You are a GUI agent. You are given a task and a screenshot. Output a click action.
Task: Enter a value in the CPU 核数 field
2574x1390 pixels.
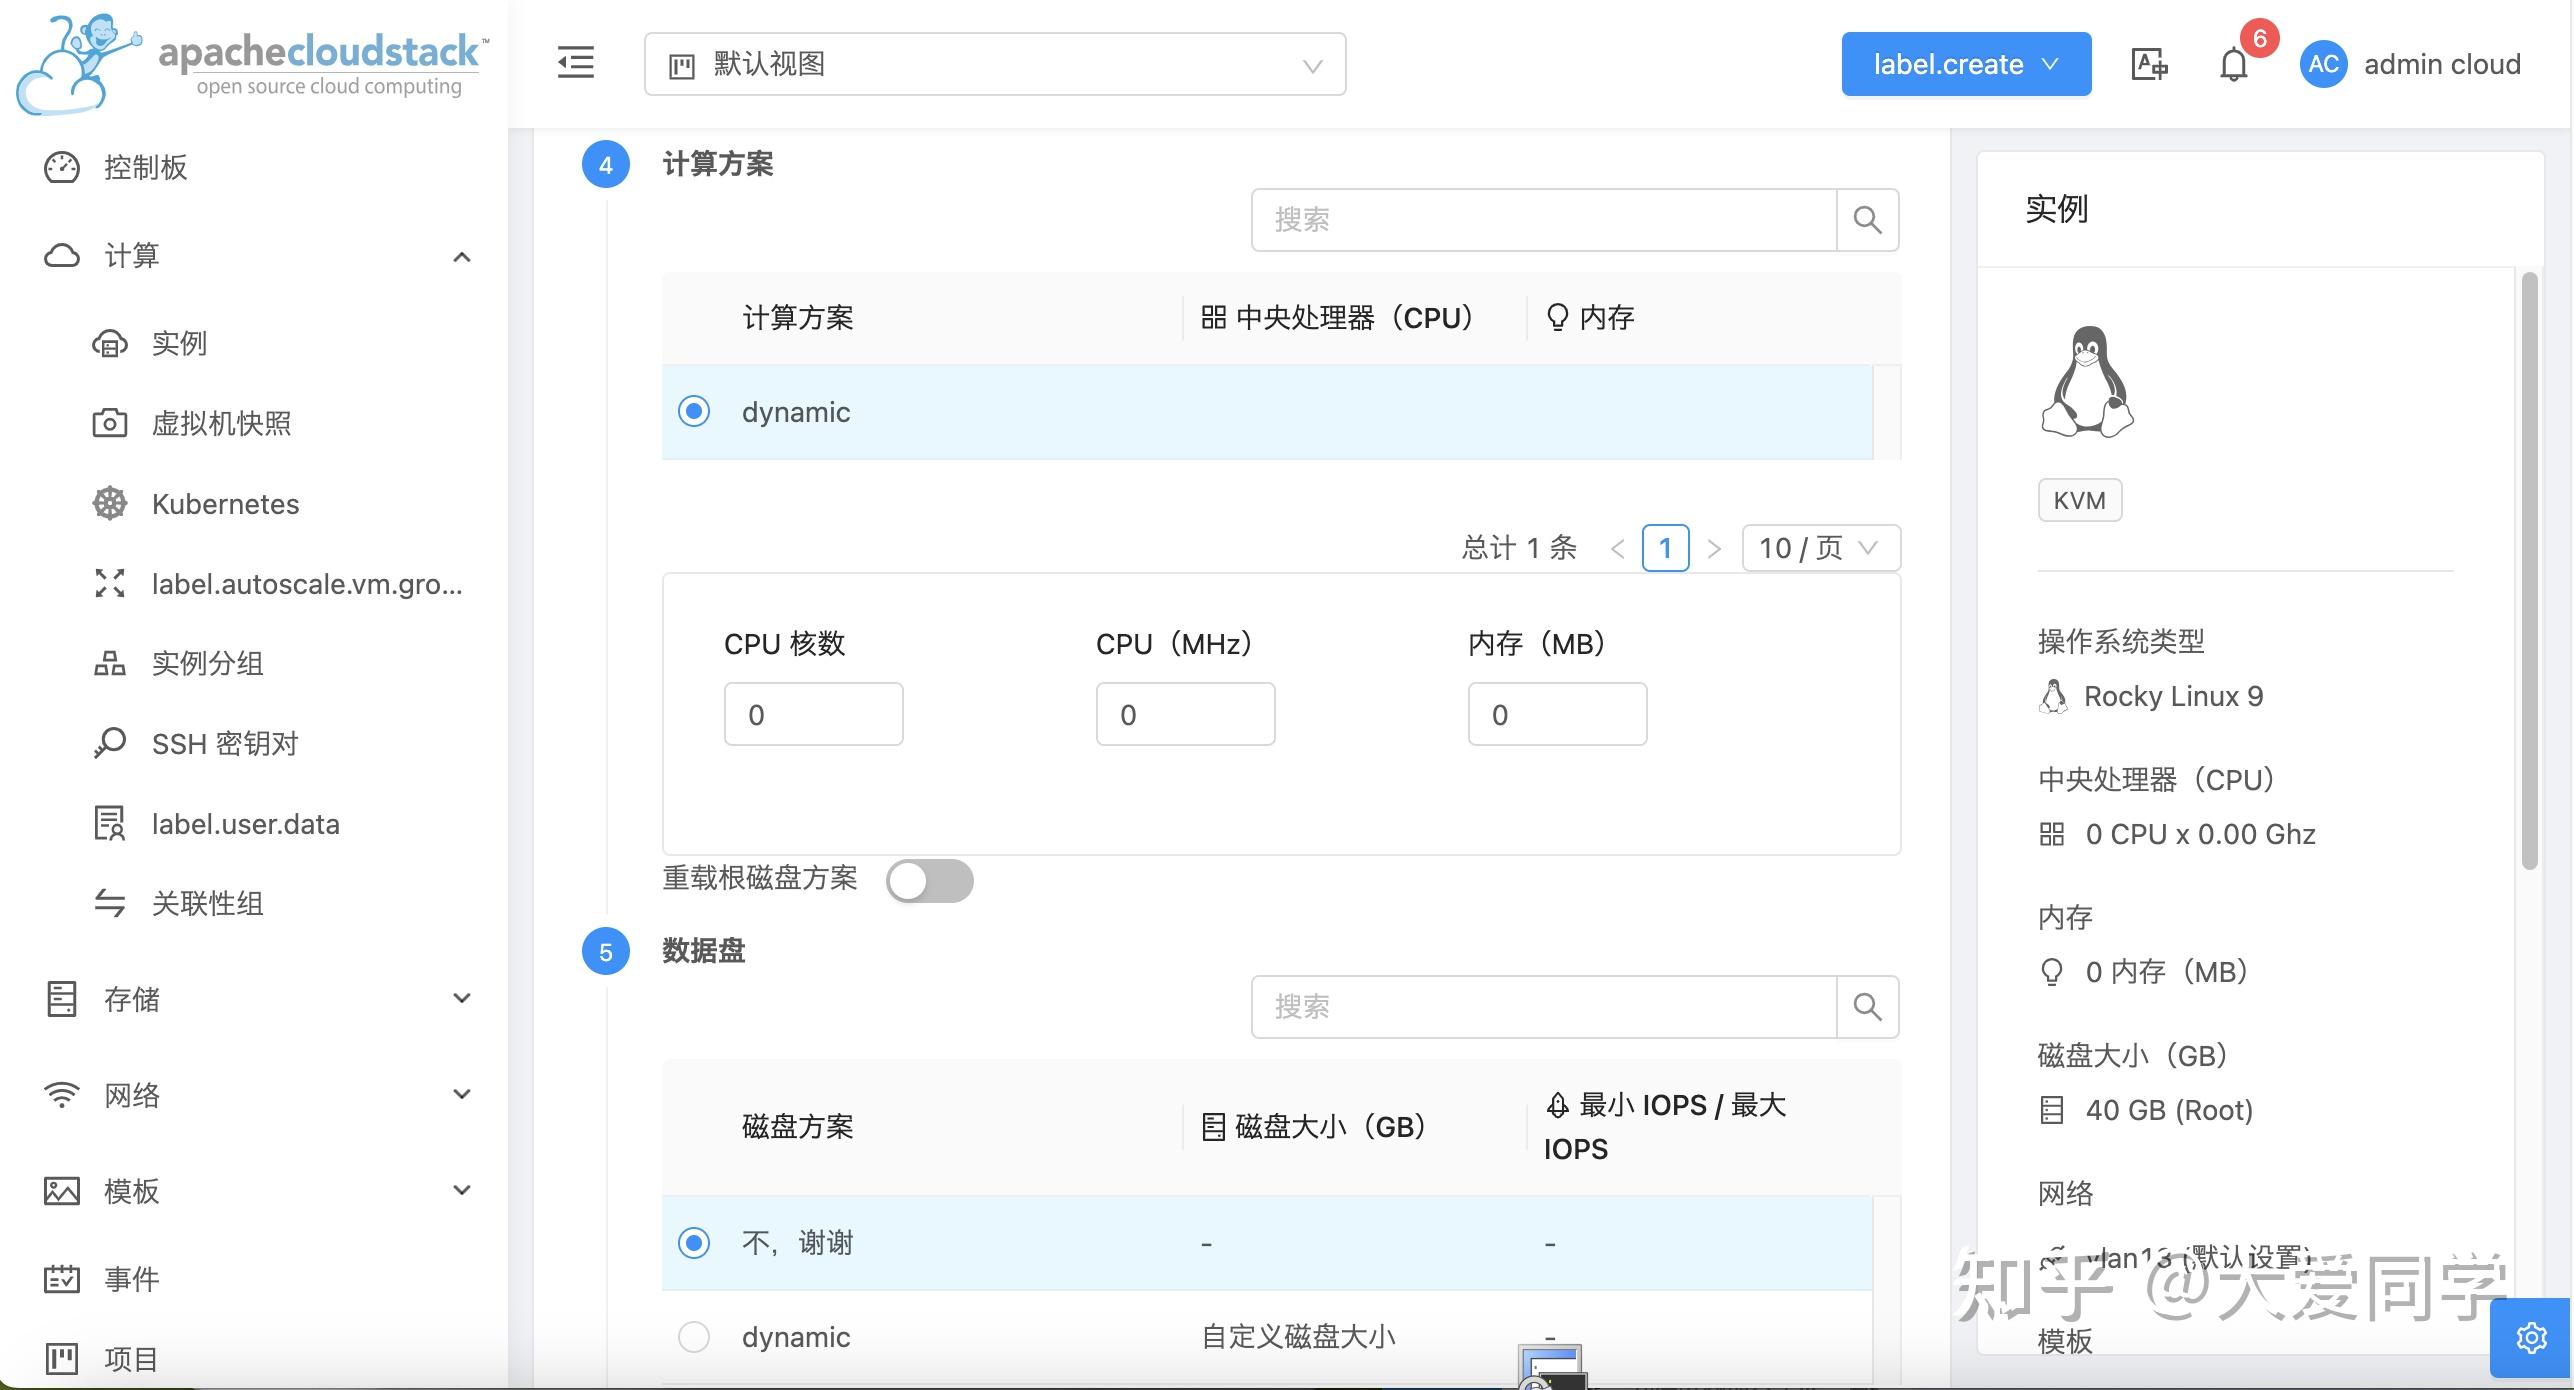coord(813,713)
